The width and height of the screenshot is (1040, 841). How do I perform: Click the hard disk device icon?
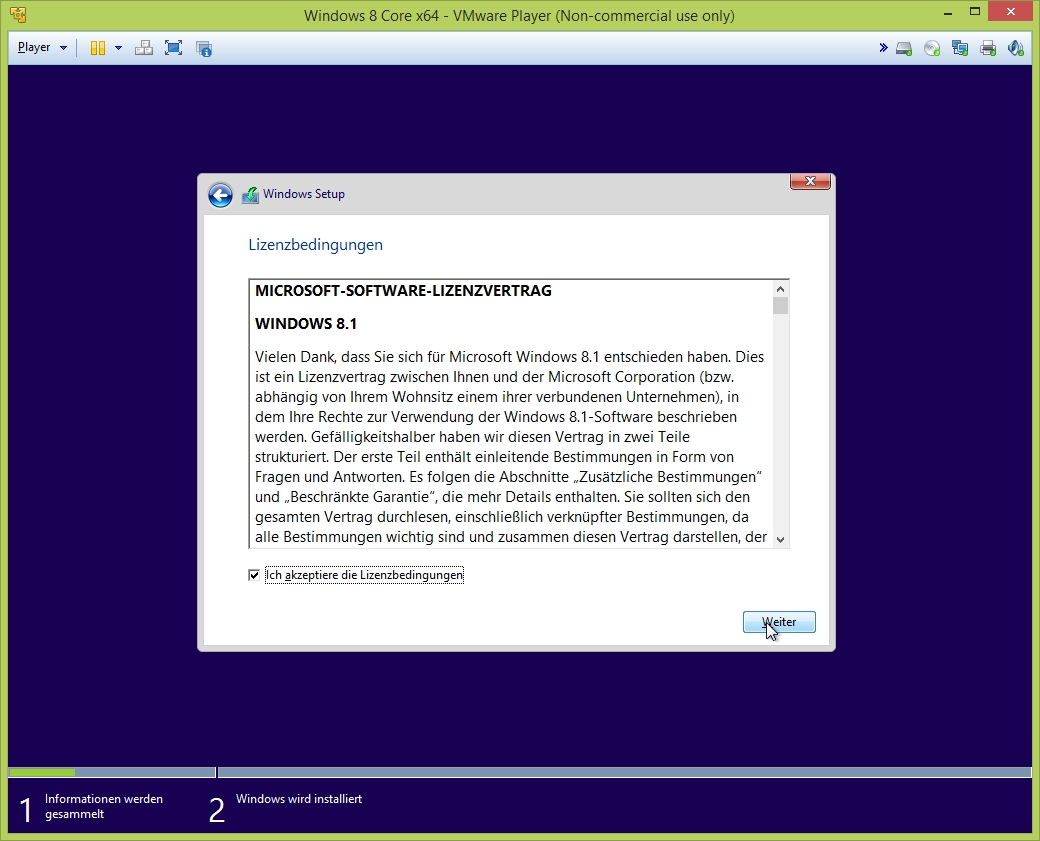click(904, 48)
